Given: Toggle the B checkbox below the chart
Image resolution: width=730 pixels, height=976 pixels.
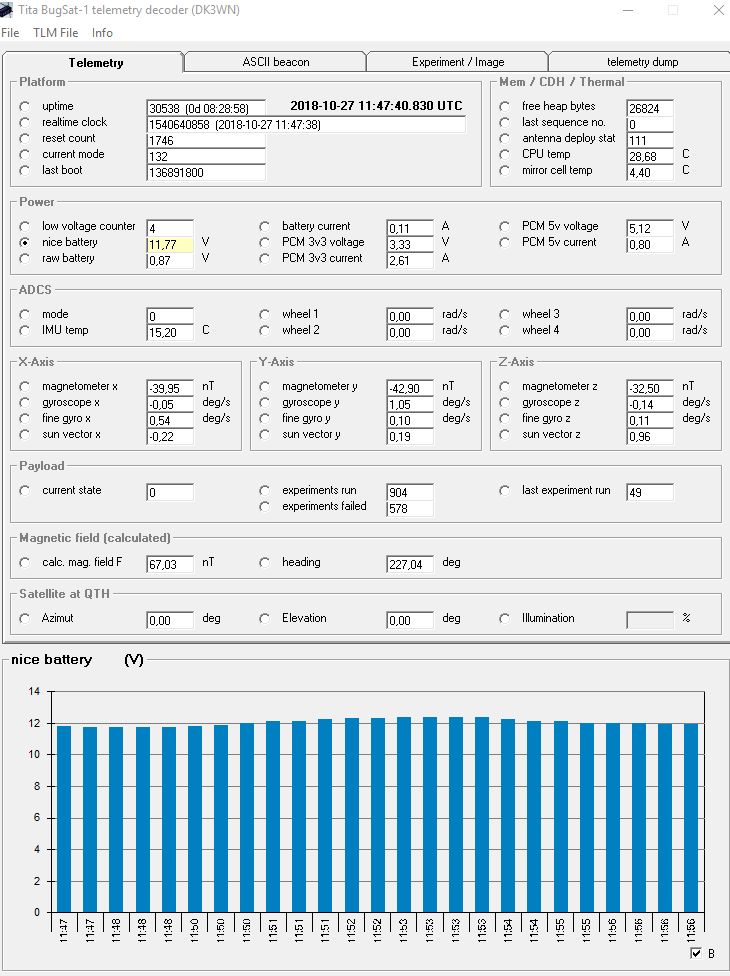Looking at the screenshot, I should 696,954.
